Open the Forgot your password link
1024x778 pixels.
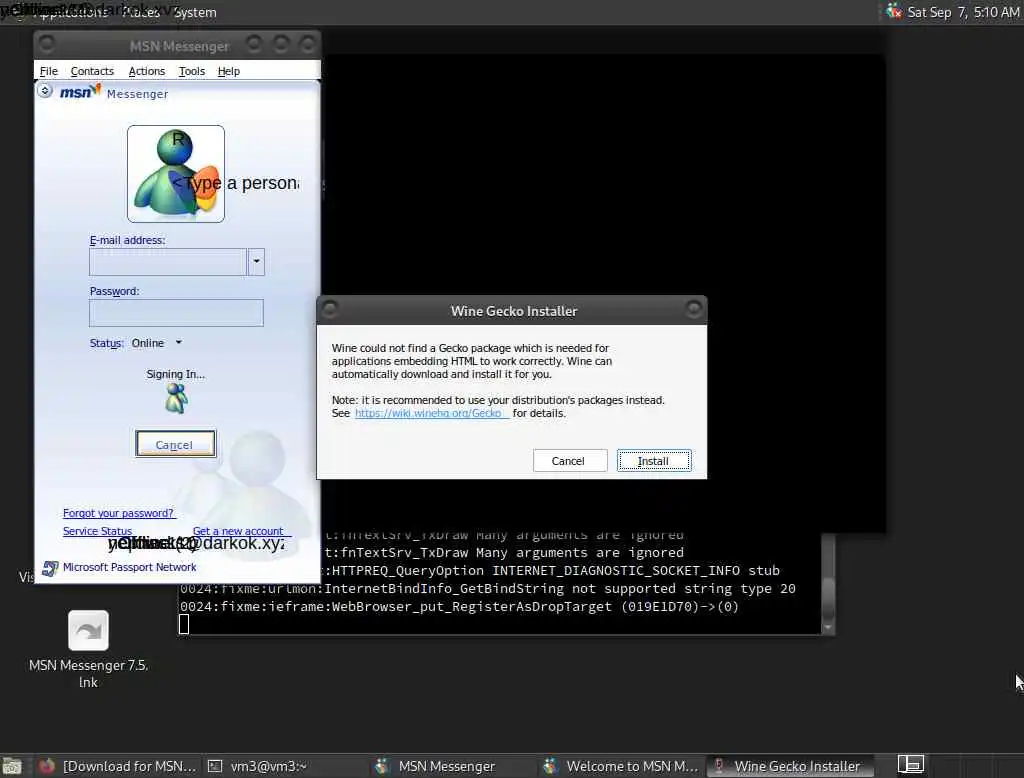(x=118, y=513)
